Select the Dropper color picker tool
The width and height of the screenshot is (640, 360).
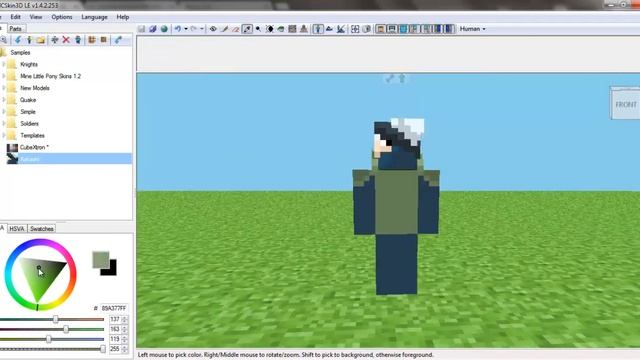coord(247,29)
